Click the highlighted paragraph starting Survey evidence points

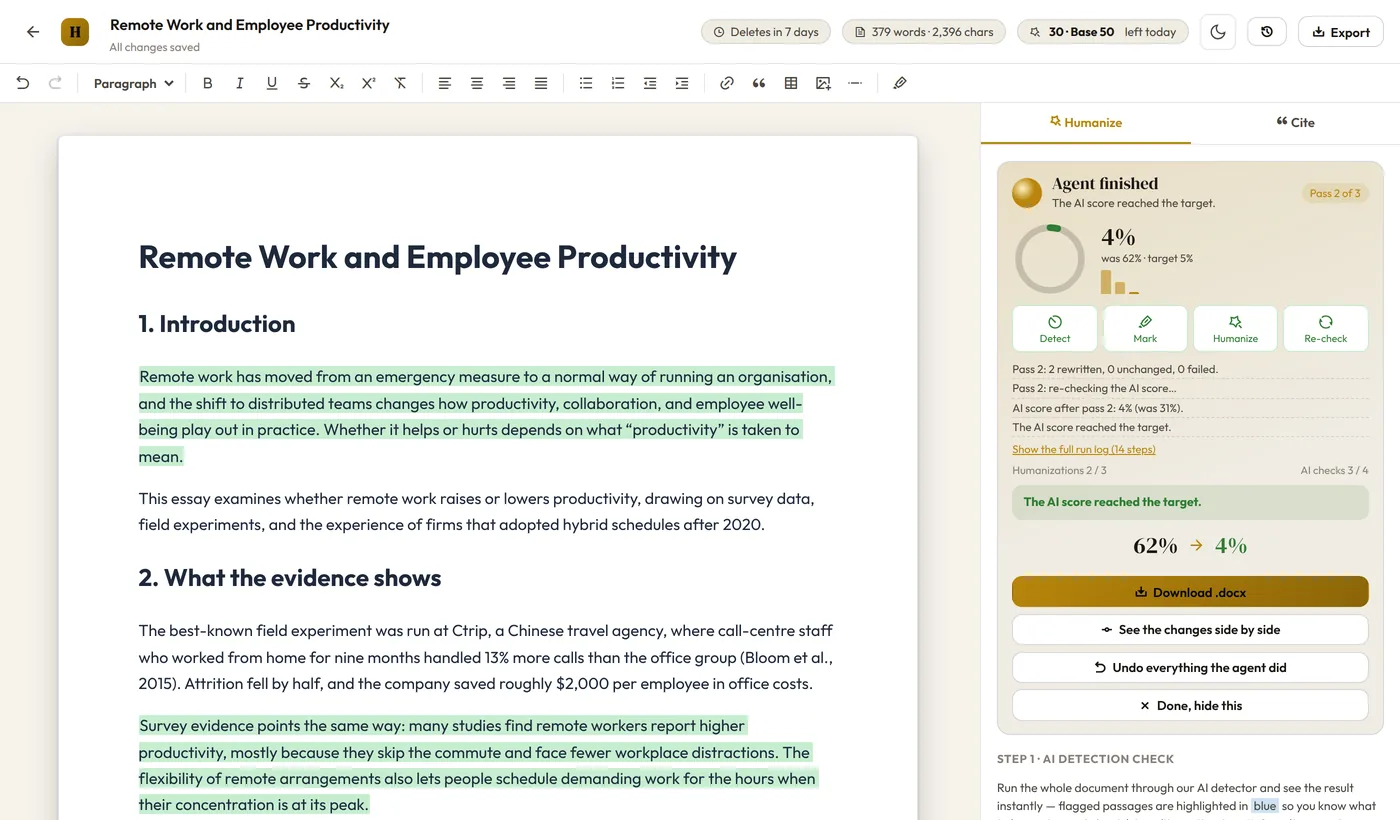click(478, 765)
